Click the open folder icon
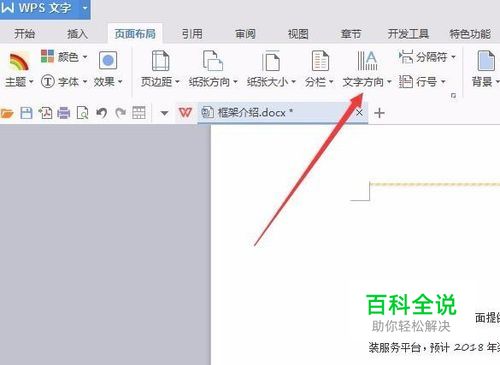Screen dimensions: 500x365 7,113
